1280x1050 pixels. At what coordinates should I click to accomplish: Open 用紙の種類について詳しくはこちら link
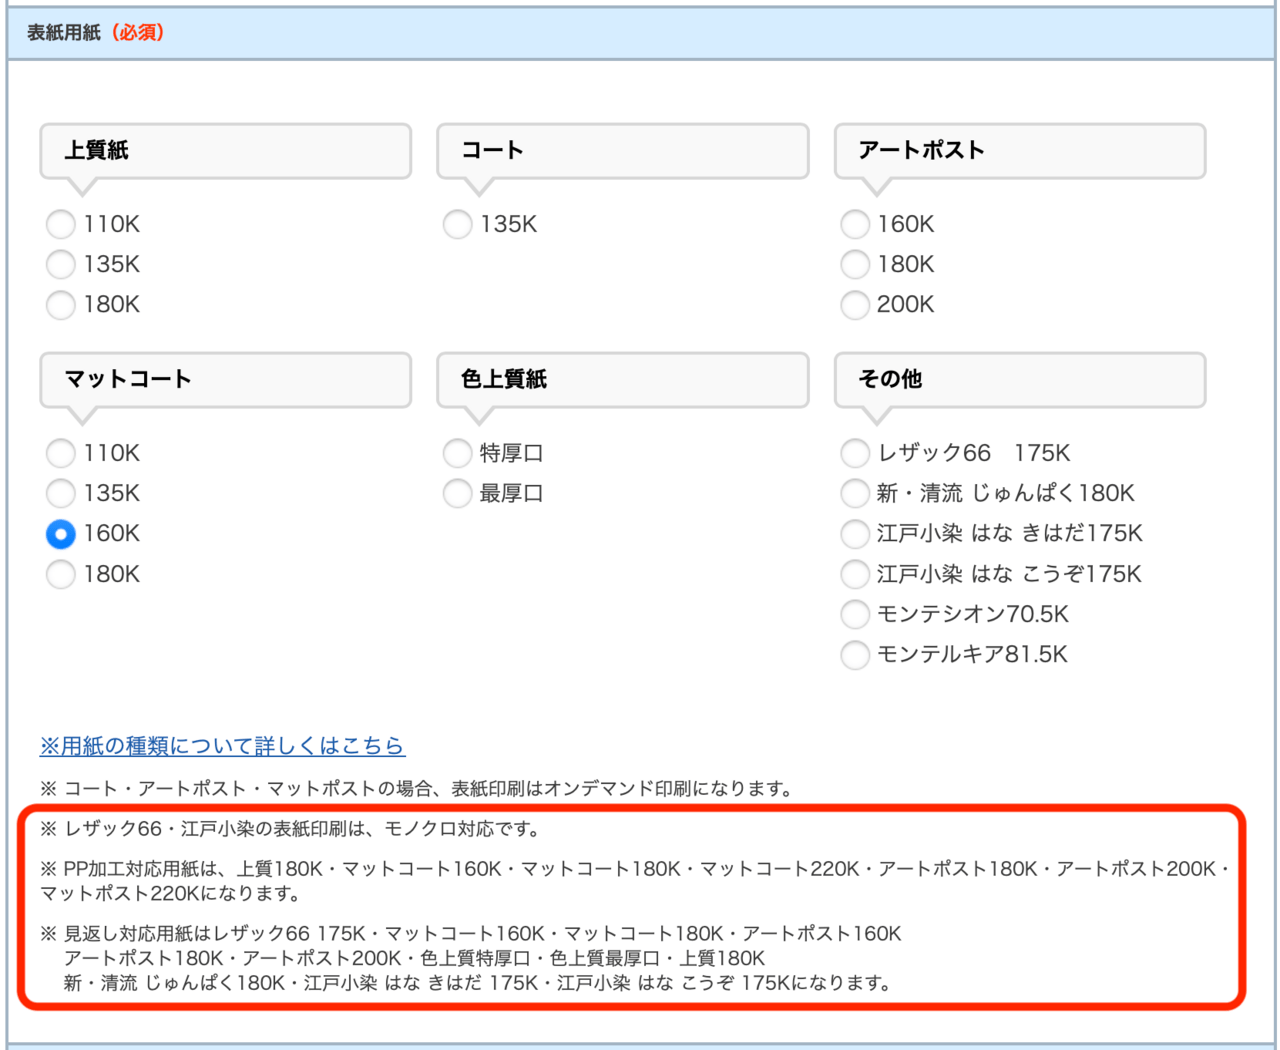(x=222, y=746)
